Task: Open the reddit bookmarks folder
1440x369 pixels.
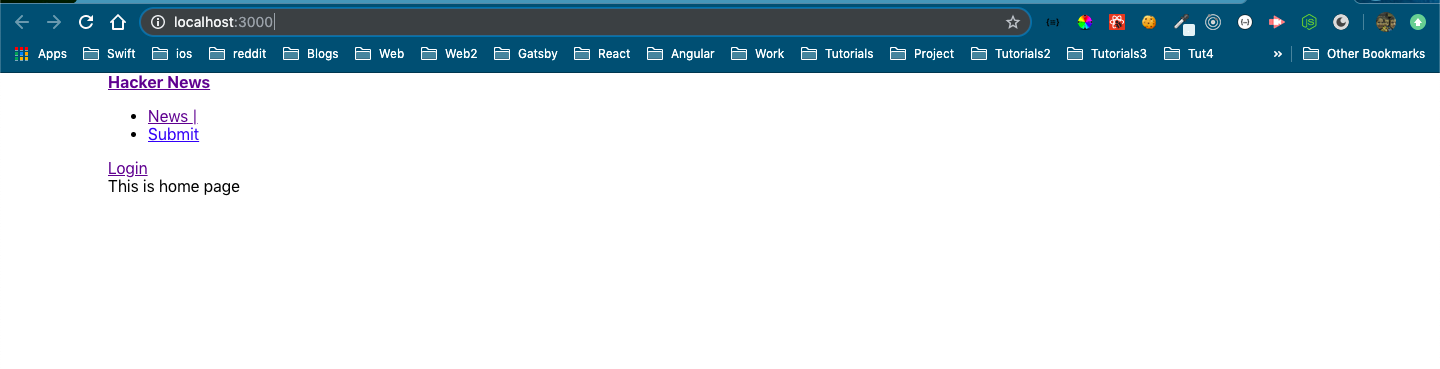Action: (x=237, y=54)
